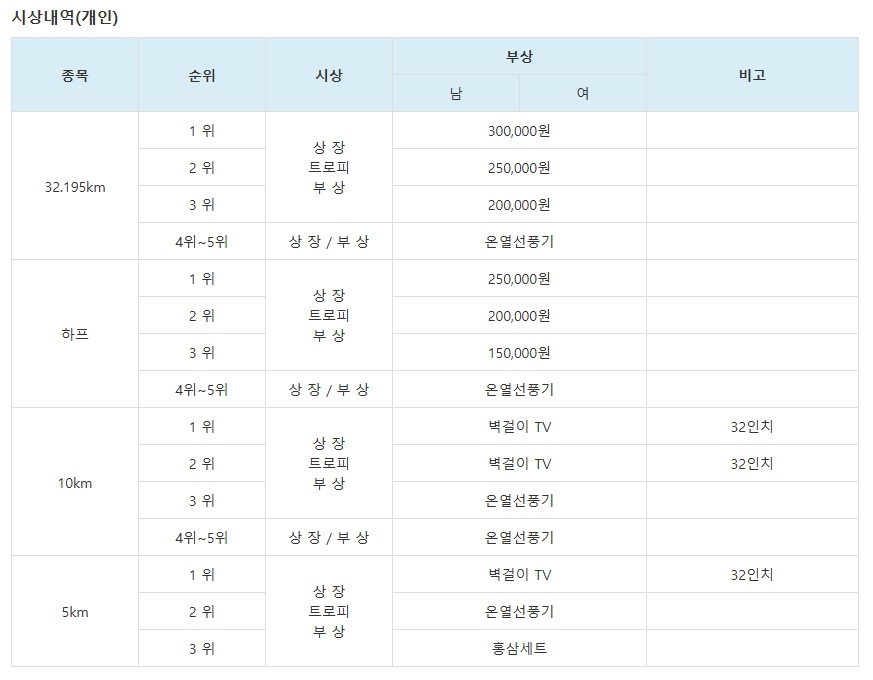Click the 홍삼세트 prize cell

click(x=519, y=648)
